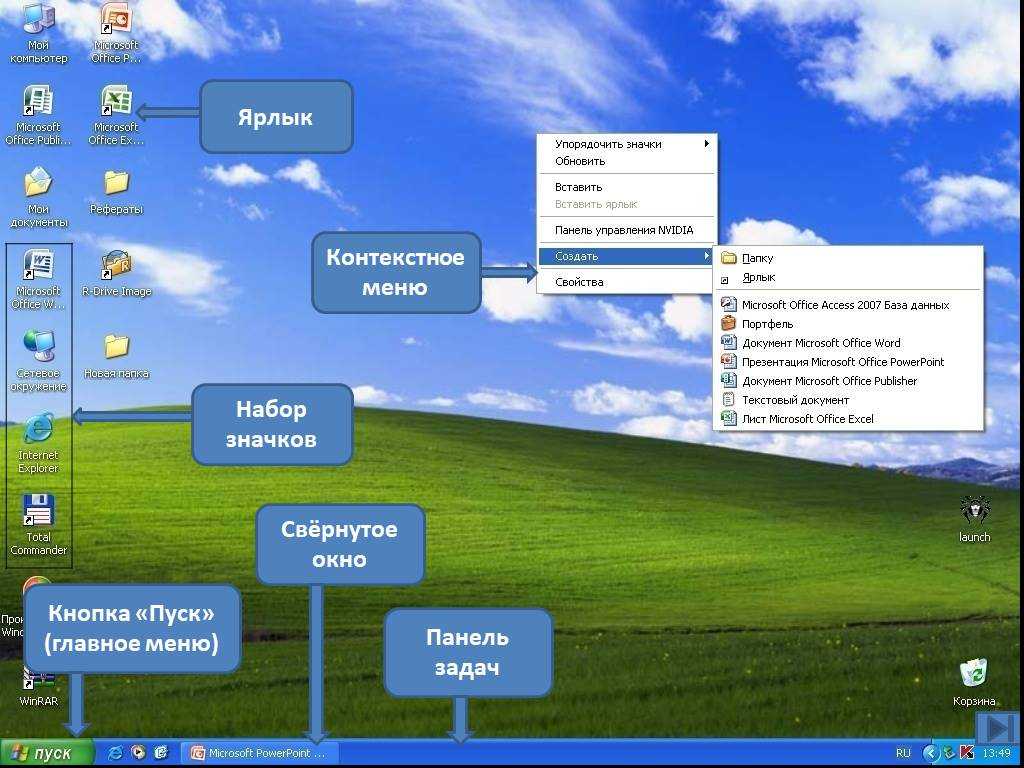Create Лист Microsoft Office Excel

click(x=848, y=419)
